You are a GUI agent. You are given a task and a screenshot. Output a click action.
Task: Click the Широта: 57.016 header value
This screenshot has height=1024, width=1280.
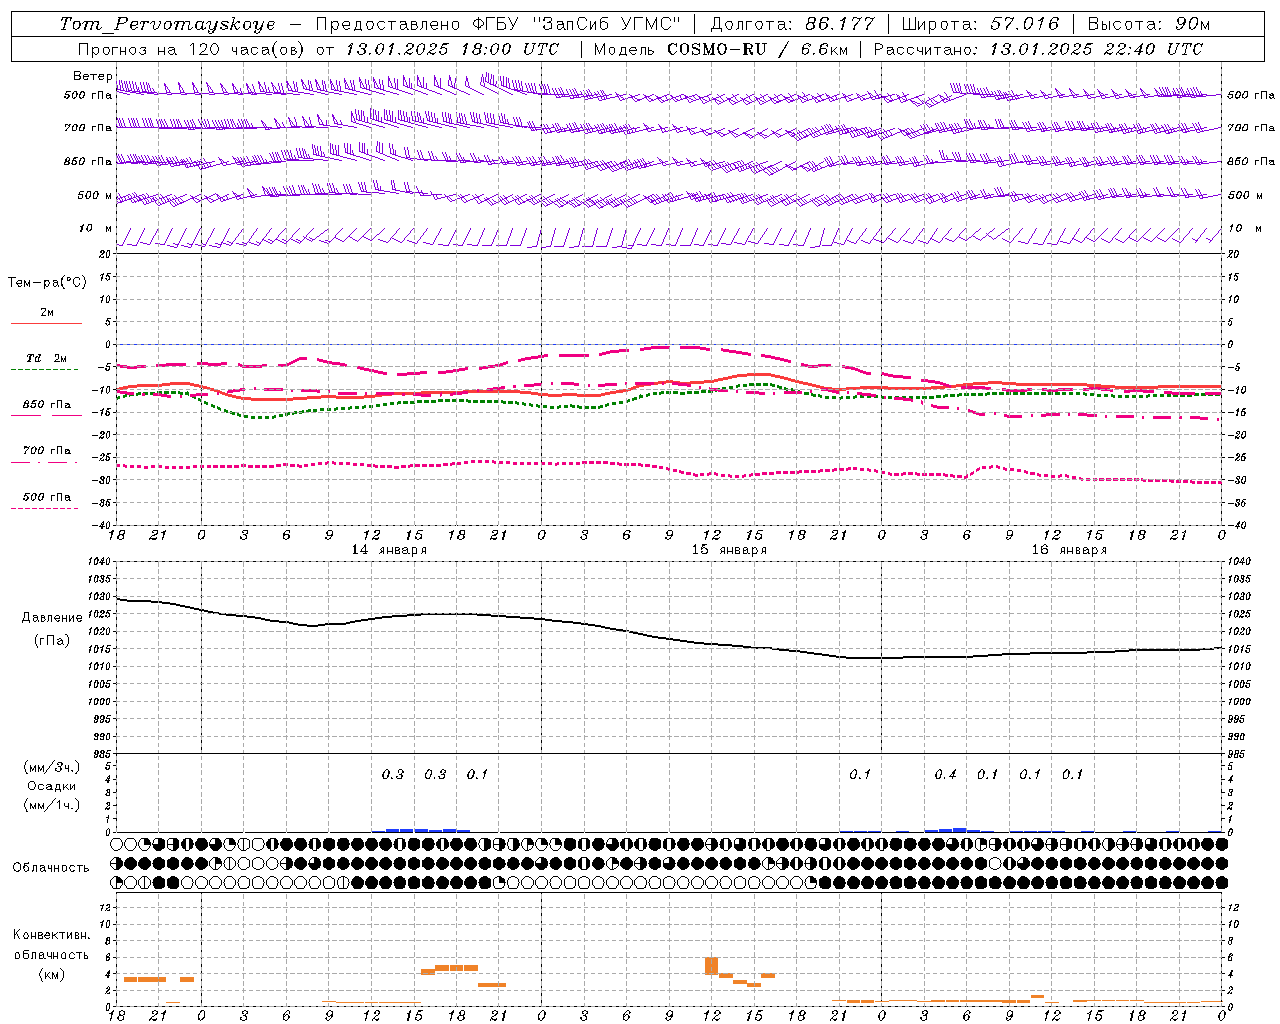tap(981, 24)
